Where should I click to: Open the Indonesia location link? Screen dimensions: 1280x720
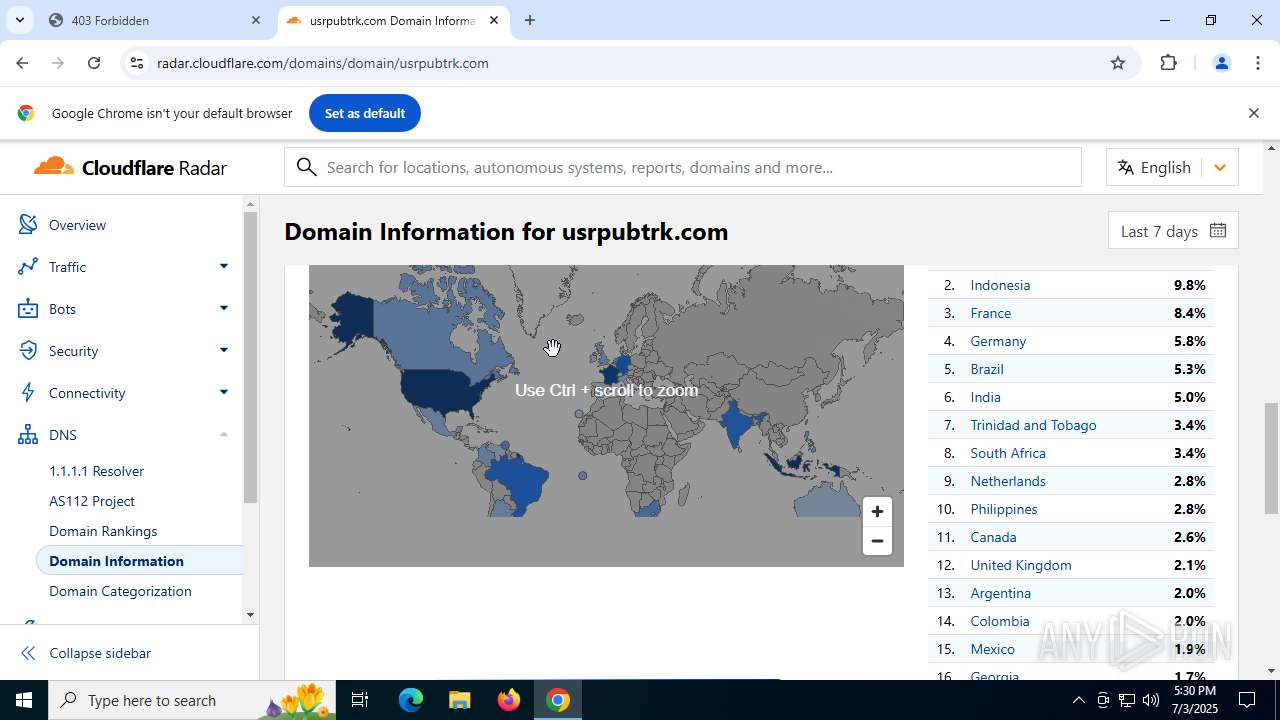[1000, 285]
